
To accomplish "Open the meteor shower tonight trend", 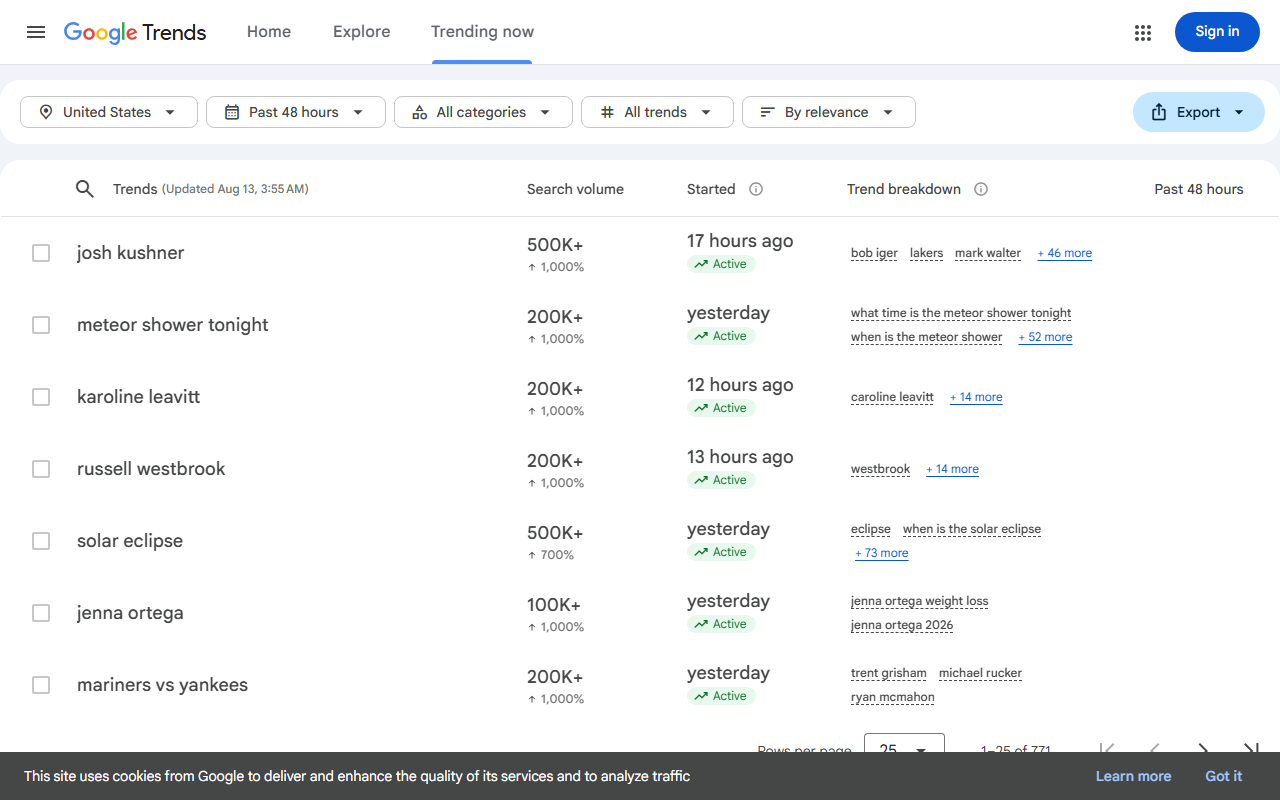I will click(x=173, y=325).
